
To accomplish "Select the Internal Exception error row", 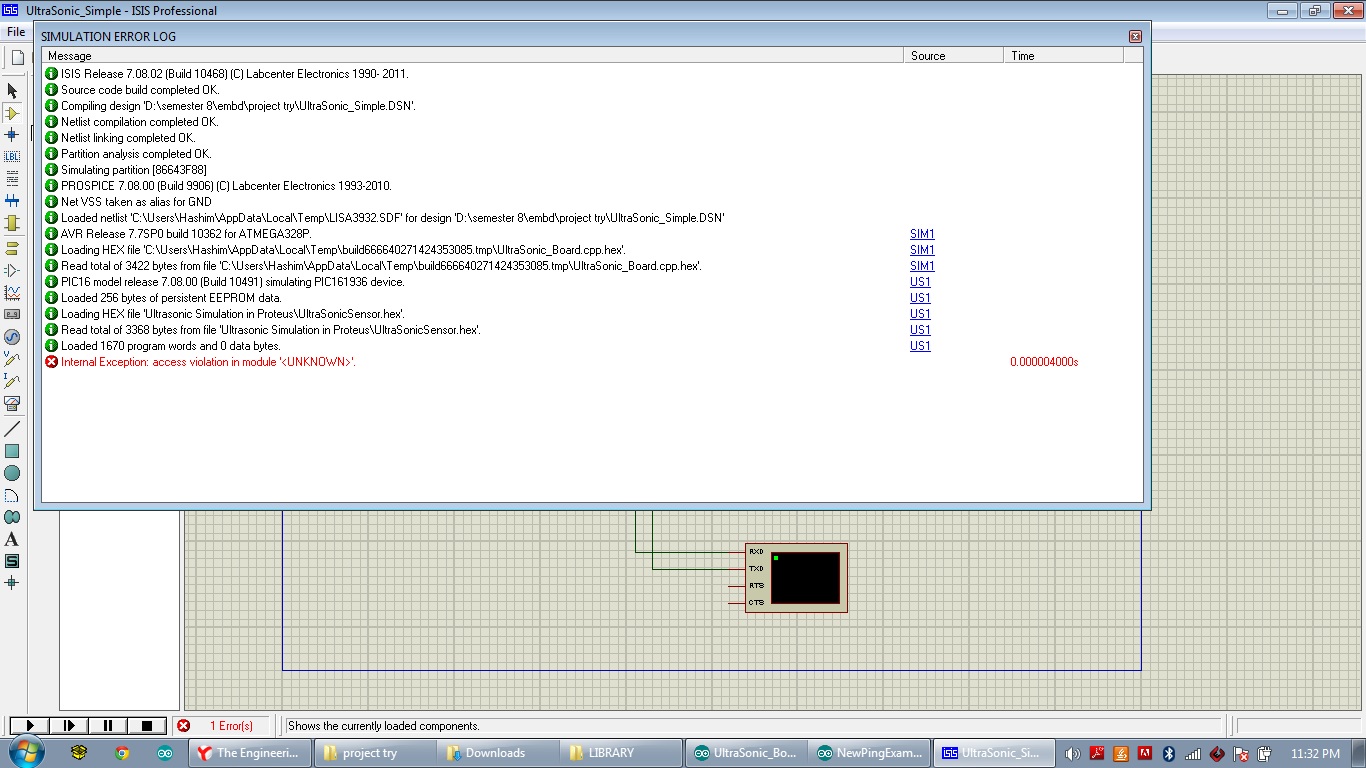I will 200,361.
